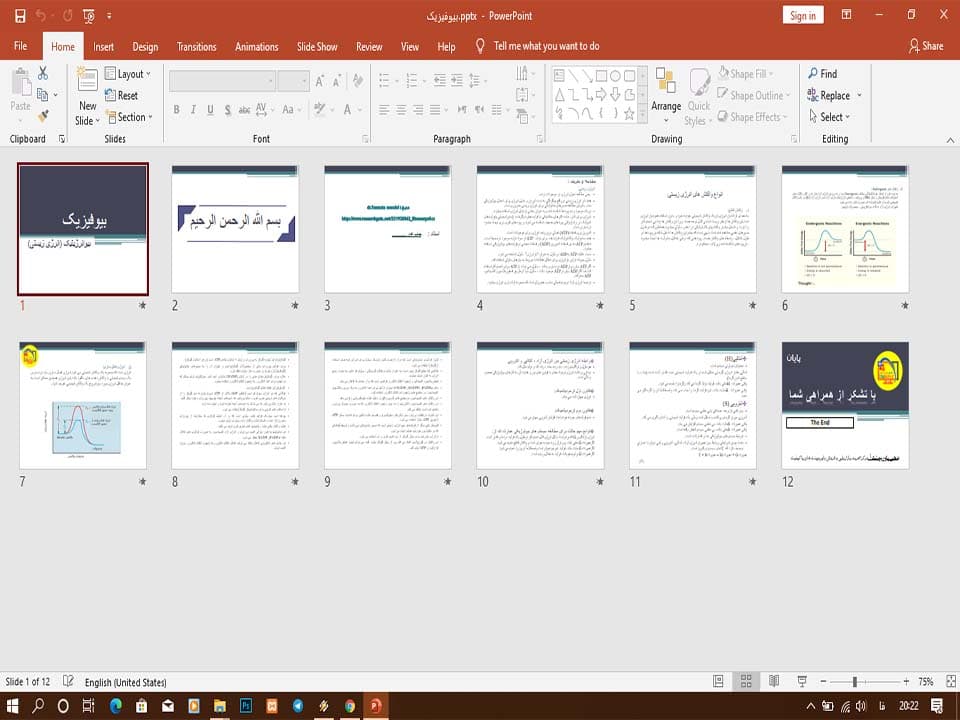Click the Cut scissors icon
960x720 pixels.
(x=43, y=73)
